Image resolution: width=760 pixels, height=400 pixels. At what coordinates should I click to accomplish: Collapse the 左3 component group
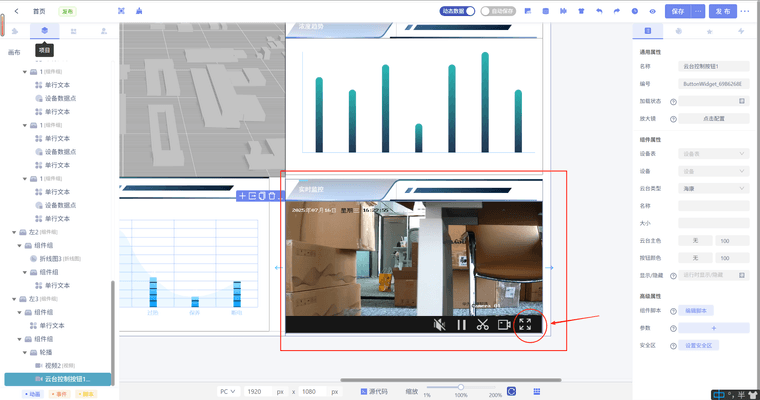coord(14,299)
